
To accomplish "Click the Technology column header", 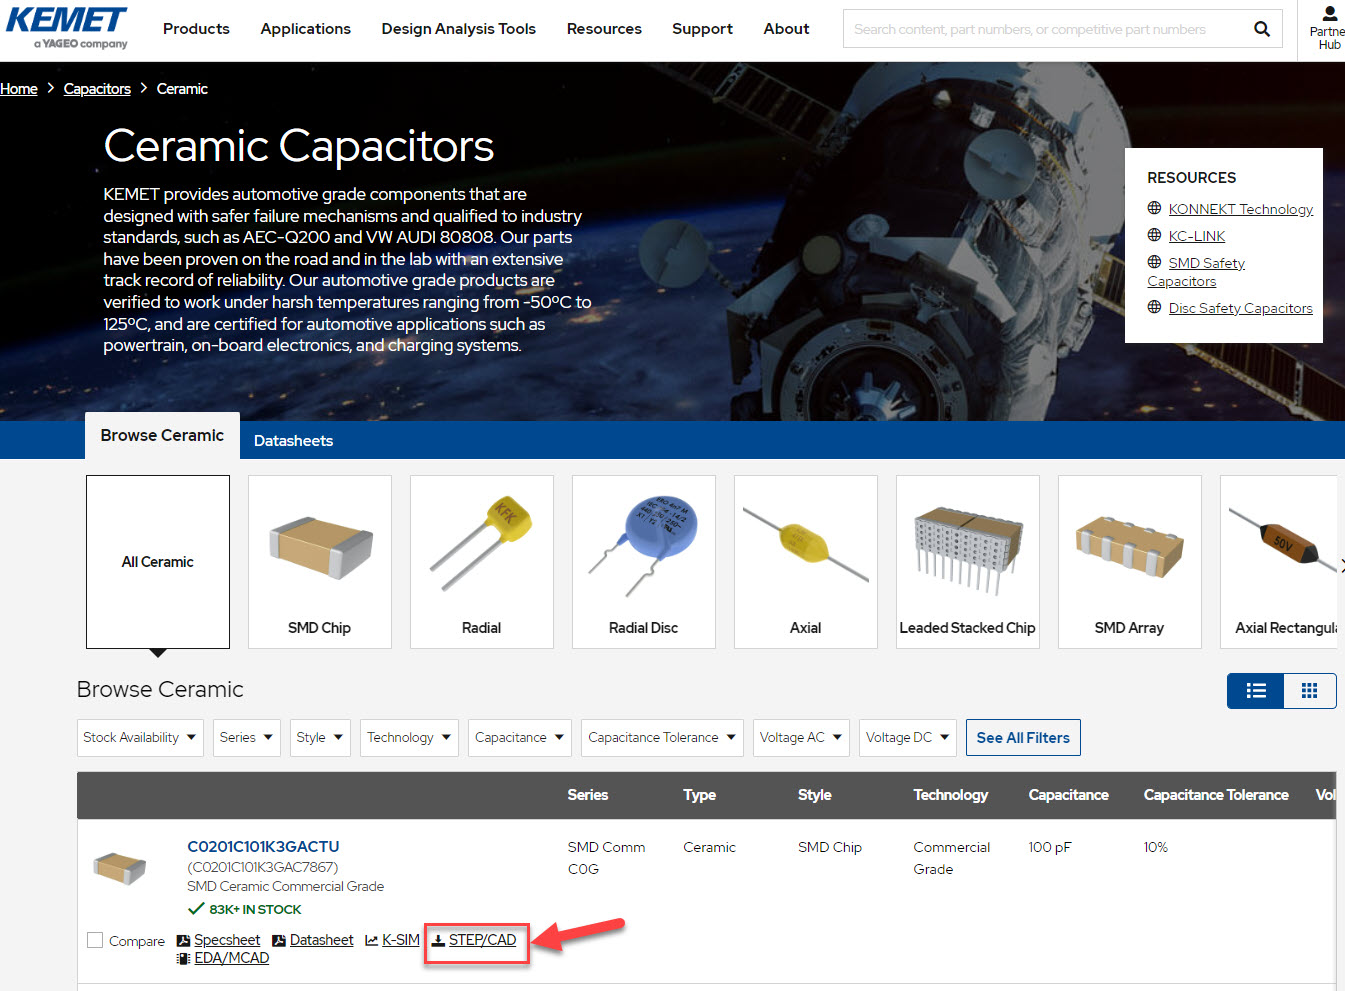I will click(x=950, y=795).
